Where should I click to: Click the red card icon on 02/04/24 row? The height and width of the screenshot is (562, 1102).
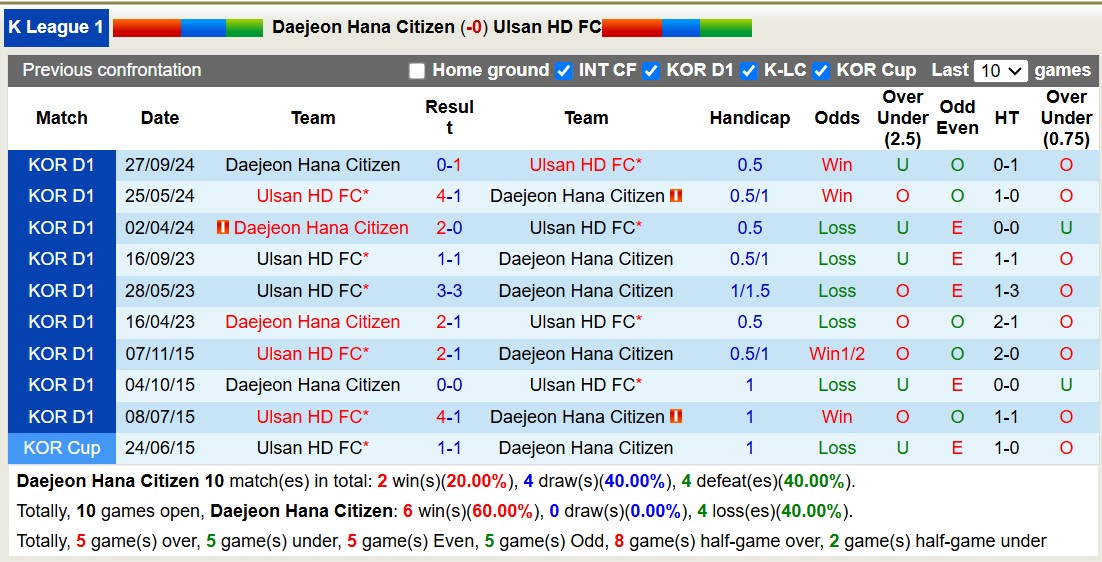pos(223,227)
